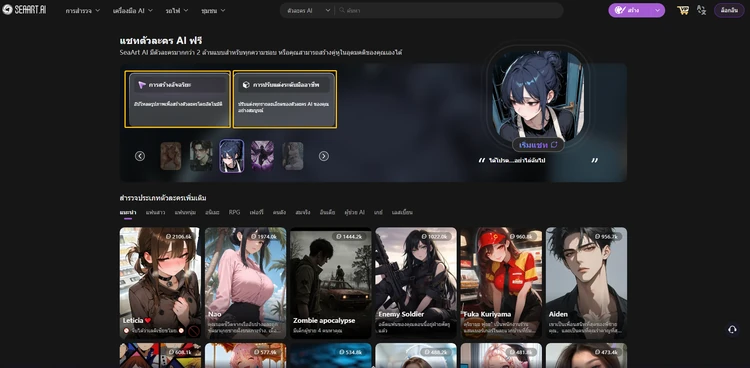This screenshot has width=750, height=368.
Task: Open the SeaArt AI logo home link
Action: 24,10
